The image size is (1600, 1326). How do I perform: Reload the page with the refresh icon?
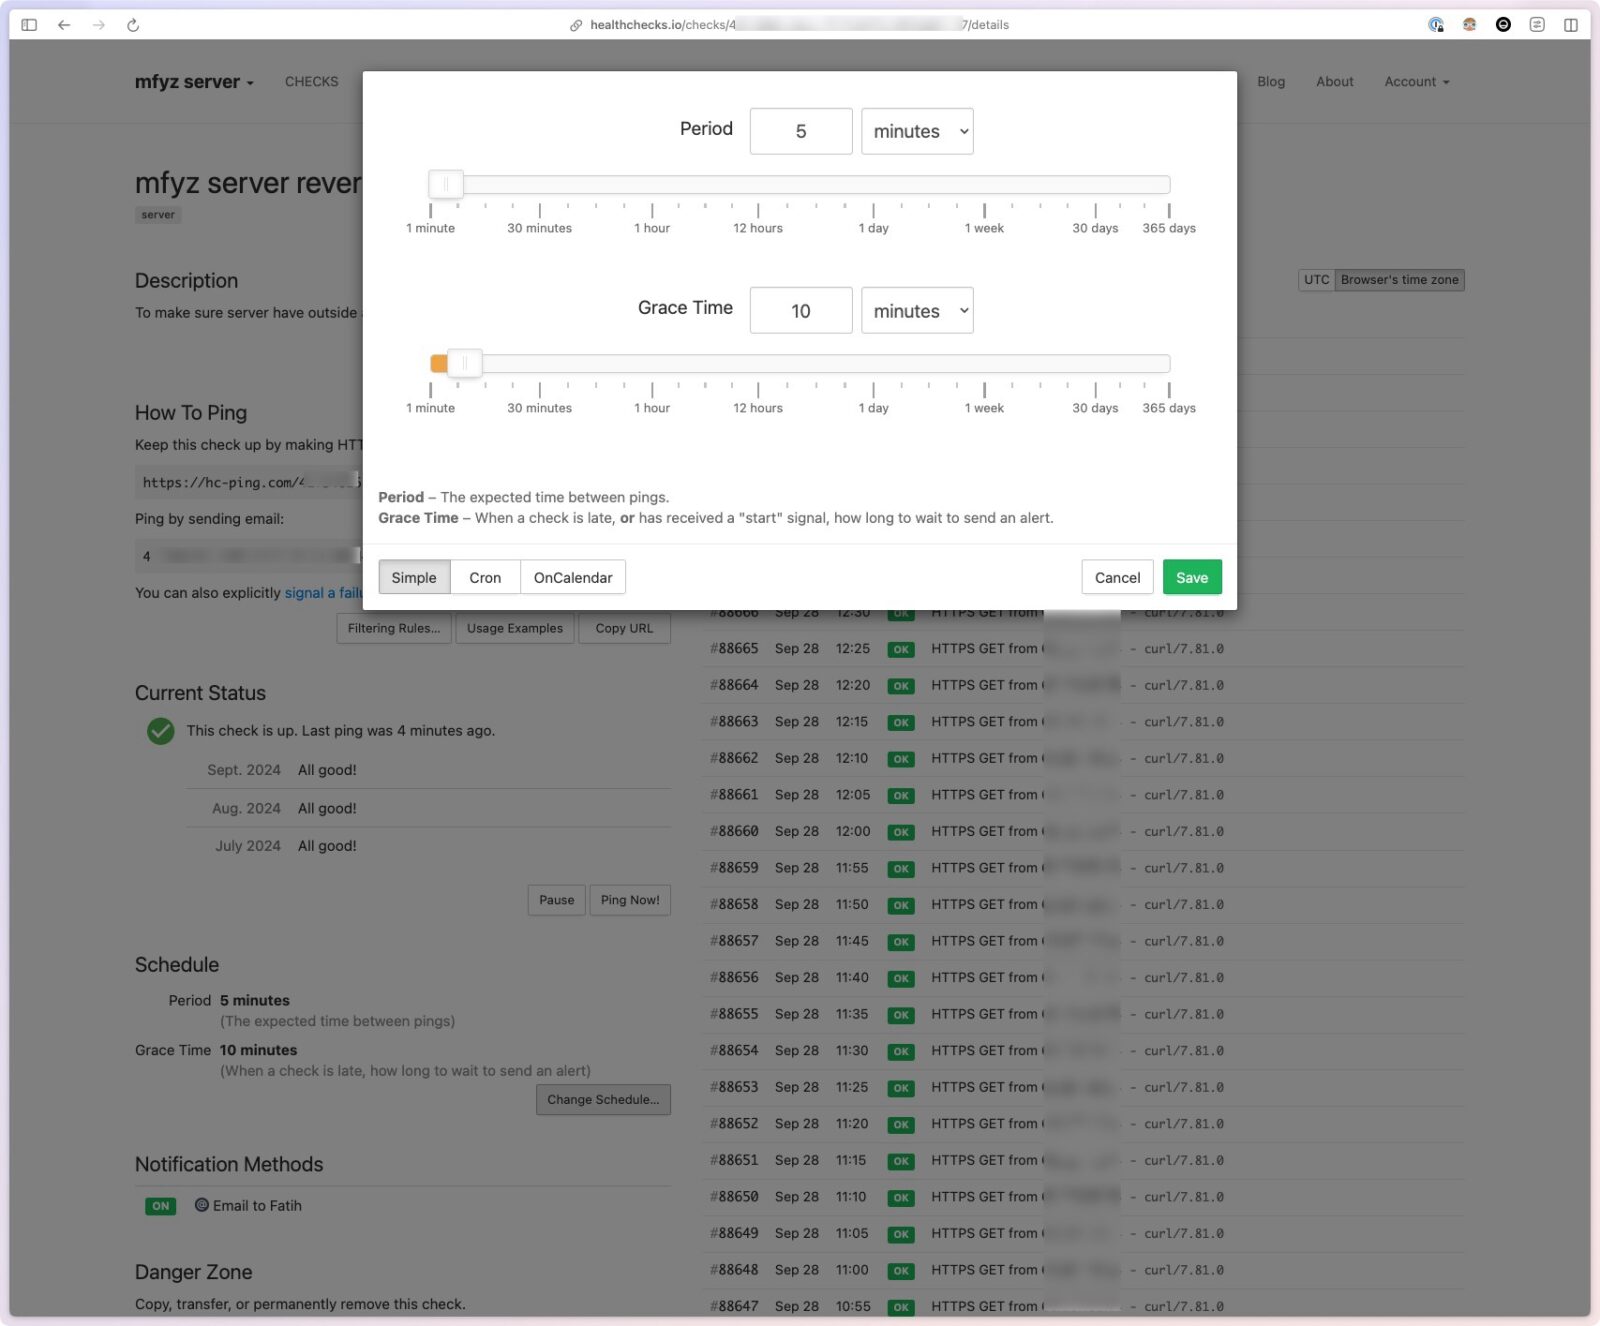click(133, 25)
